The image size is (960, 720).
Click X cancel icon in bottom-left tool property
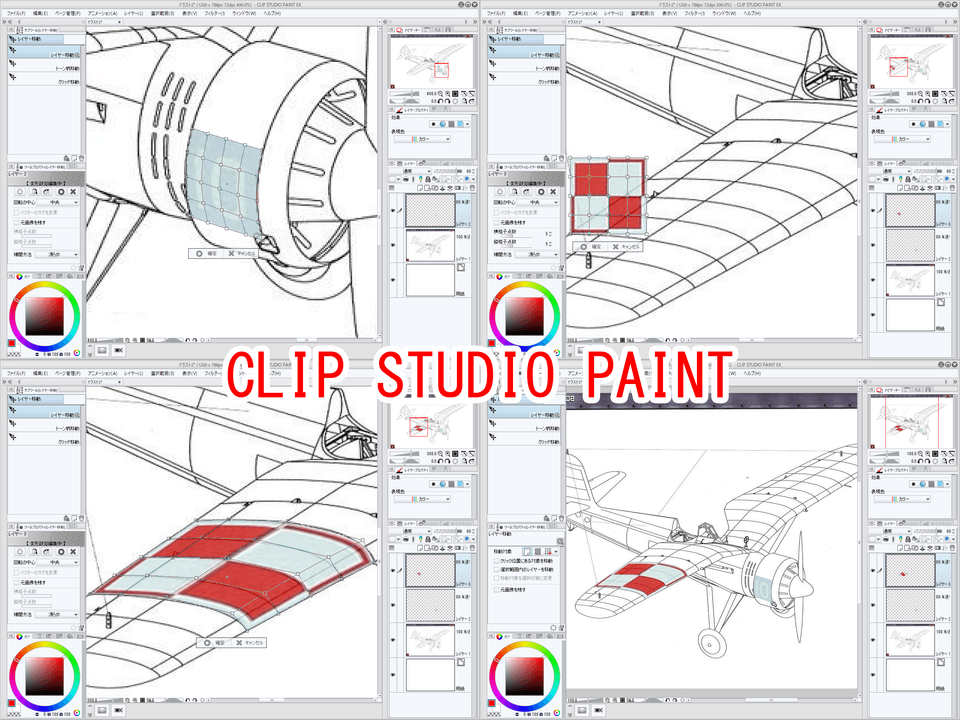73,552
